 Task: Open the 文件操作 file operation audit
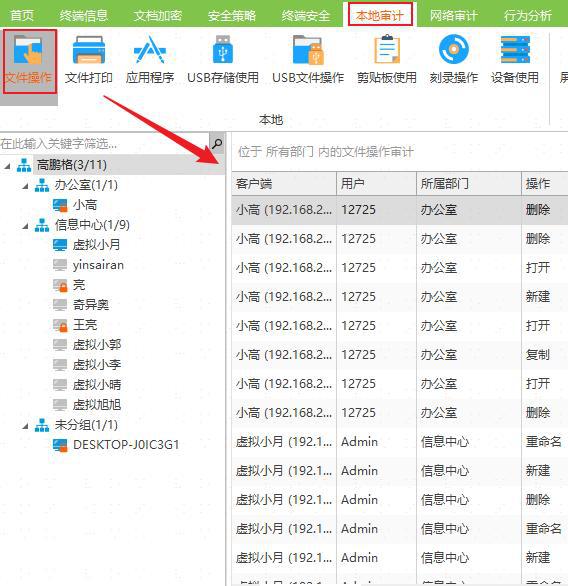(29, 61)
